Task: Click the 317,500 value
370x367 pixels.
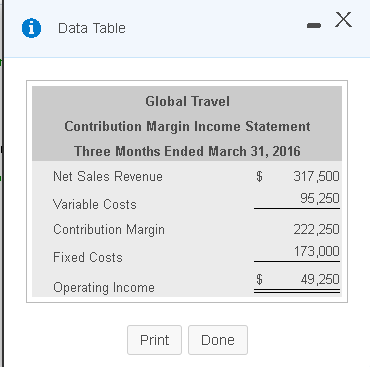Action: click(316, 176)
